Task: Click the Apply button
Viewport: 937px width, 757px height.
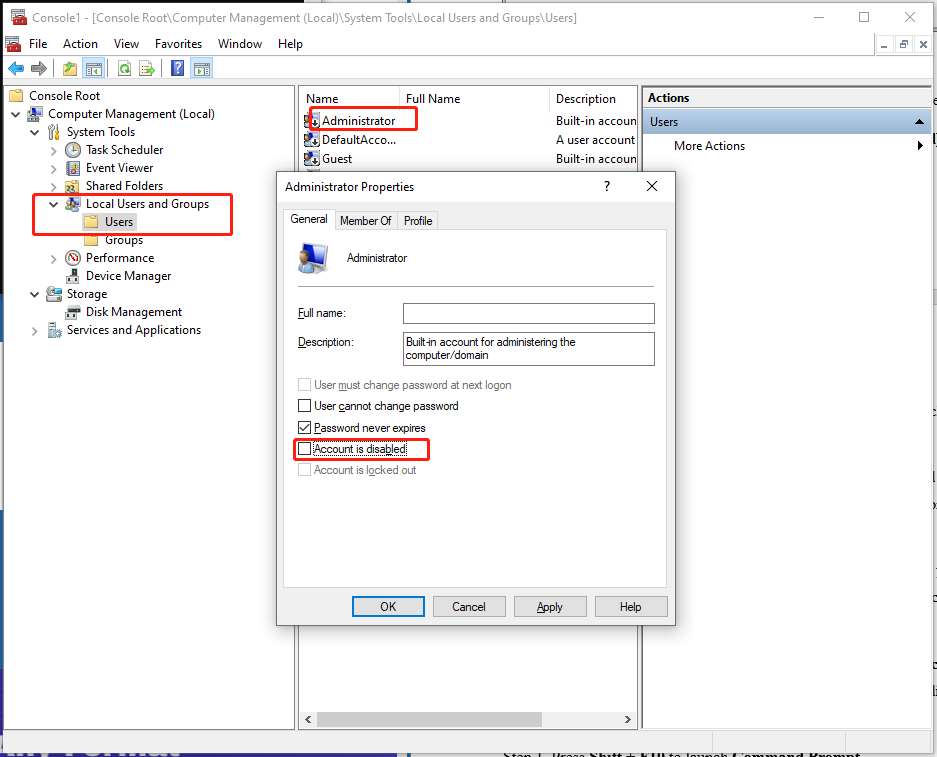Action: [x=549, y=607]
